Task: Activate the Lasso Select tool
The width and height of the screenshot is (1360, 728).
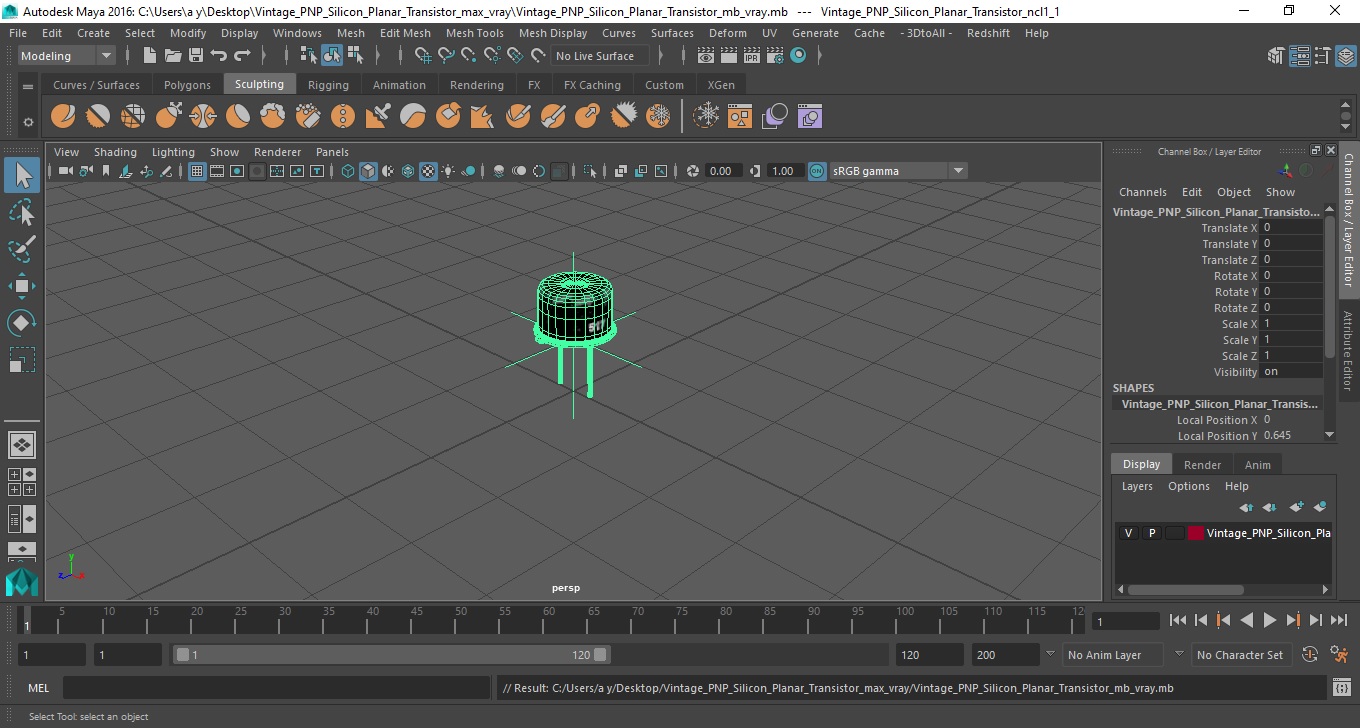Action: 22,212
